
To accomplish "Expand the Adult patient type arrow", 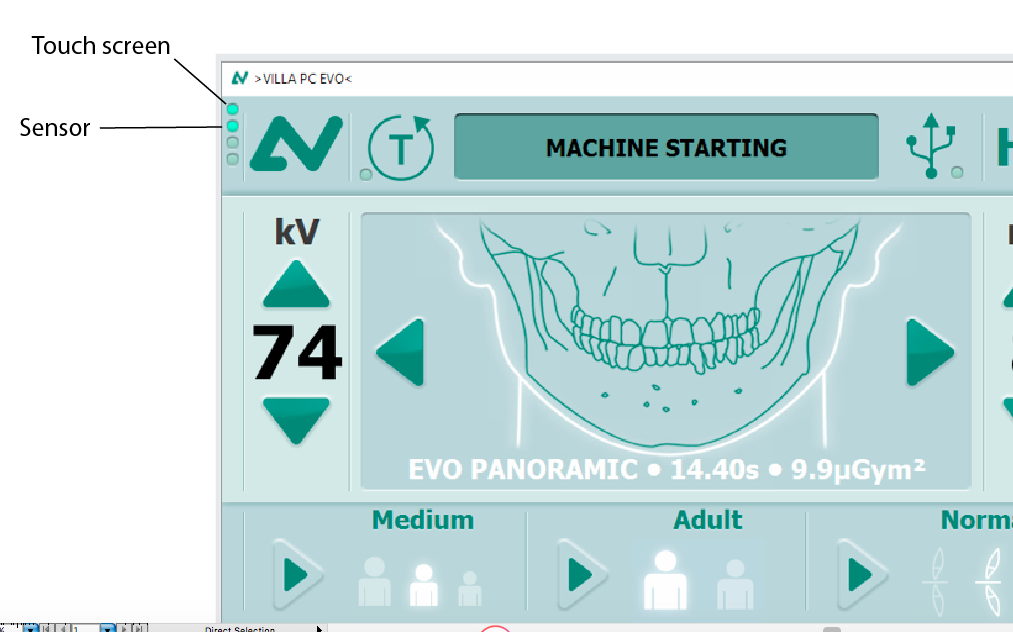I will pos(581,575).
